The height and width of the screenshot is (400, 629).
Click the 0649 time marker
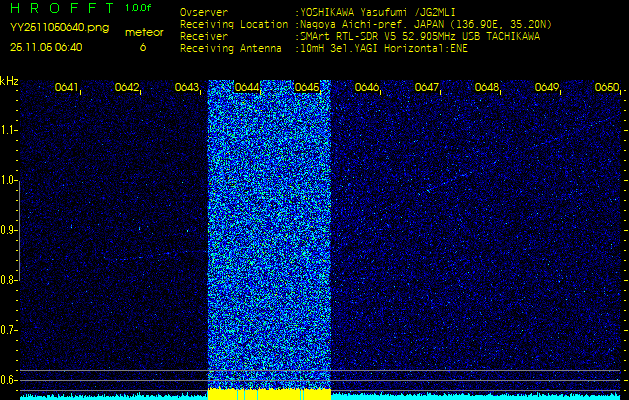point(547,87)
